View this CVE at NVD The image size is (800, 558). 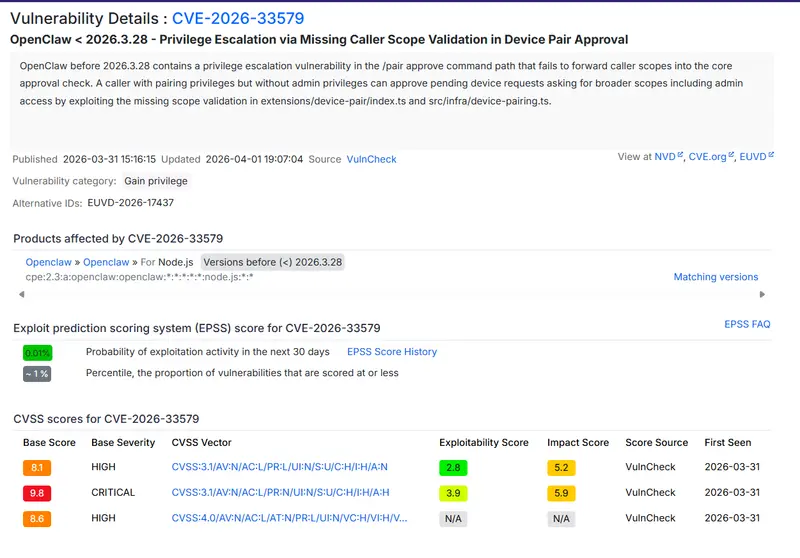665,157
